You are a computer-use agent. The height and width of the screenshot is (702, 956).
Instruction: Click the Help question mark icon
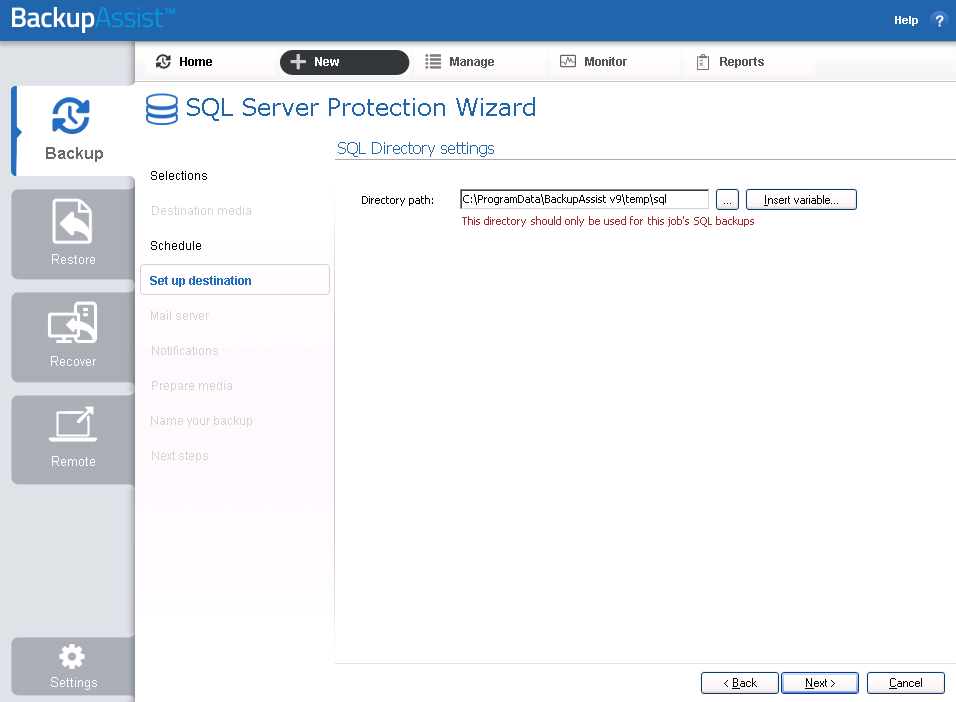pyautogui.click(x=939, y=20)
